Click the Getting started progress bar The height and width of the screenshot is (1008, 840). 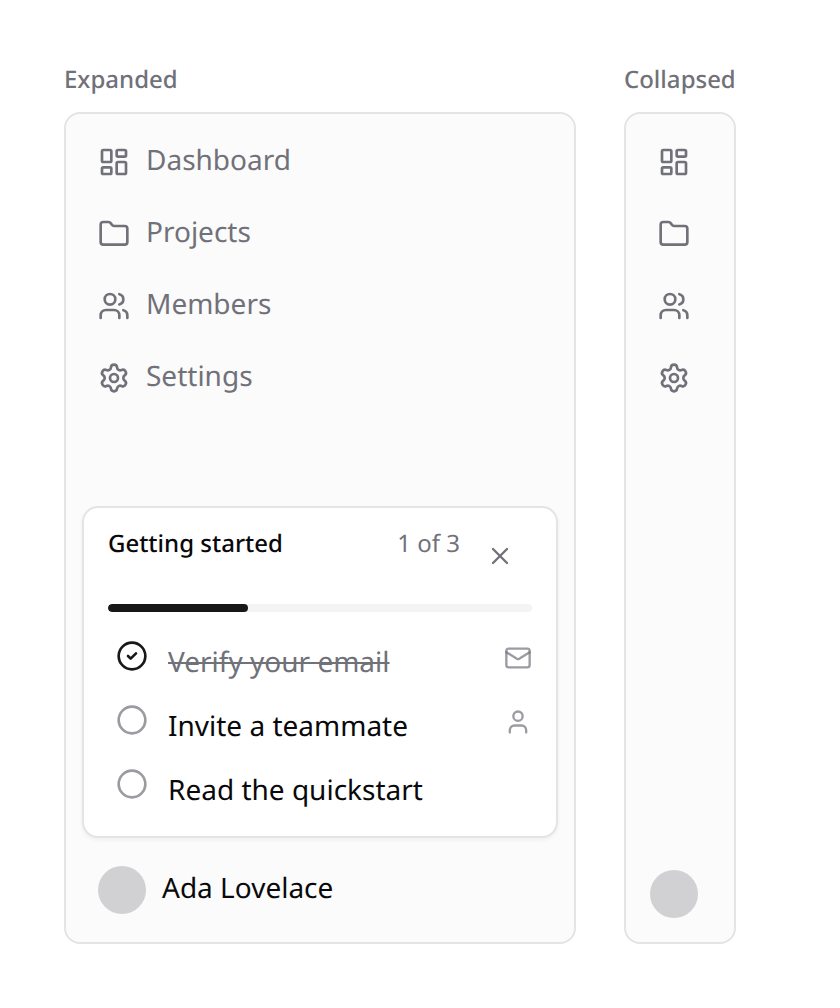point(319,608)
